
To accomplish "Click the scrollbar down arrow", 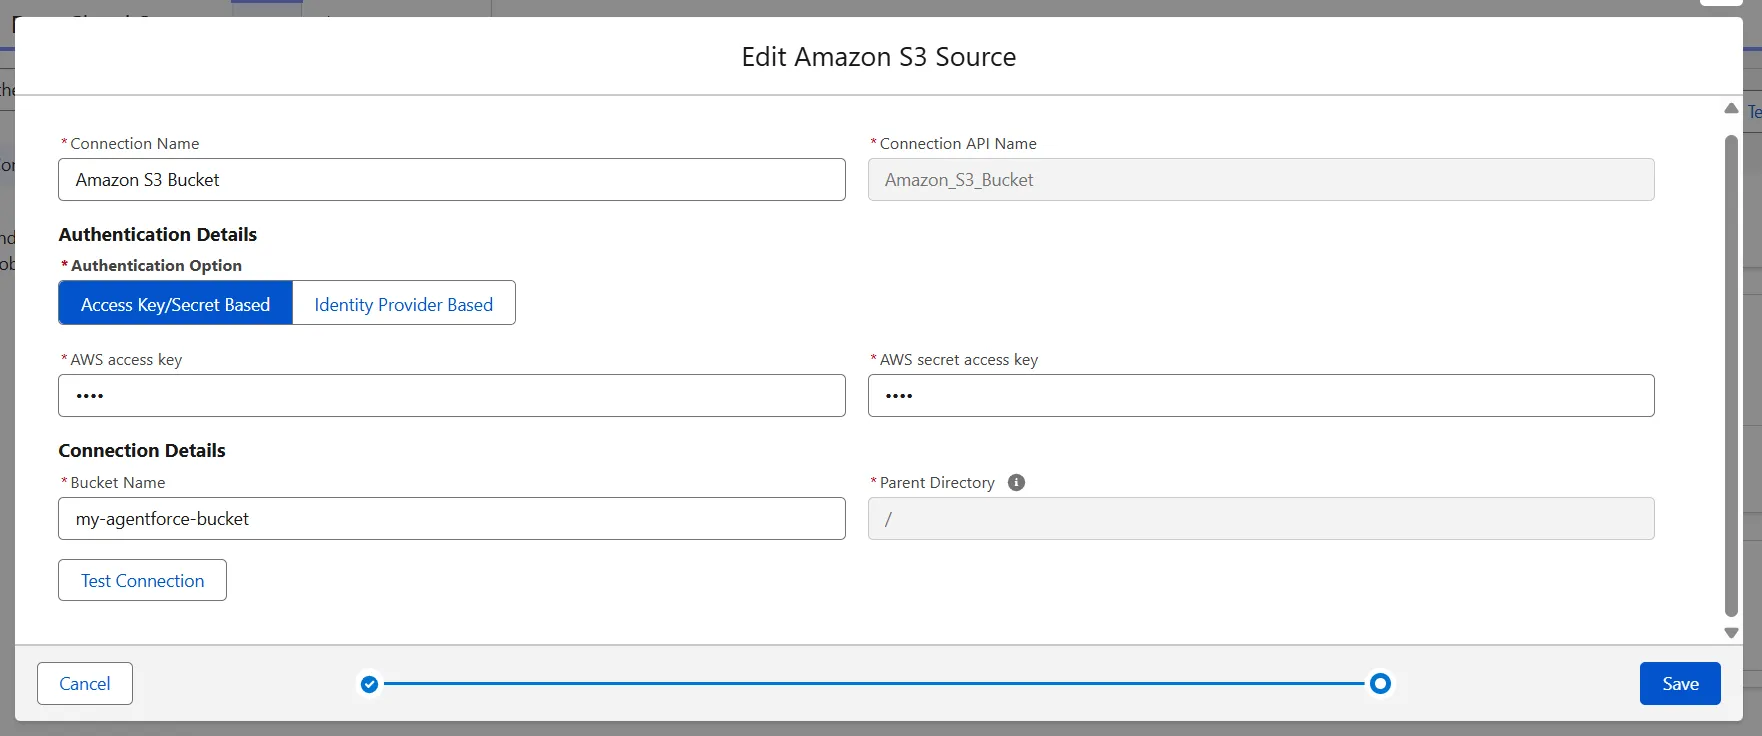I will 1731,633.
